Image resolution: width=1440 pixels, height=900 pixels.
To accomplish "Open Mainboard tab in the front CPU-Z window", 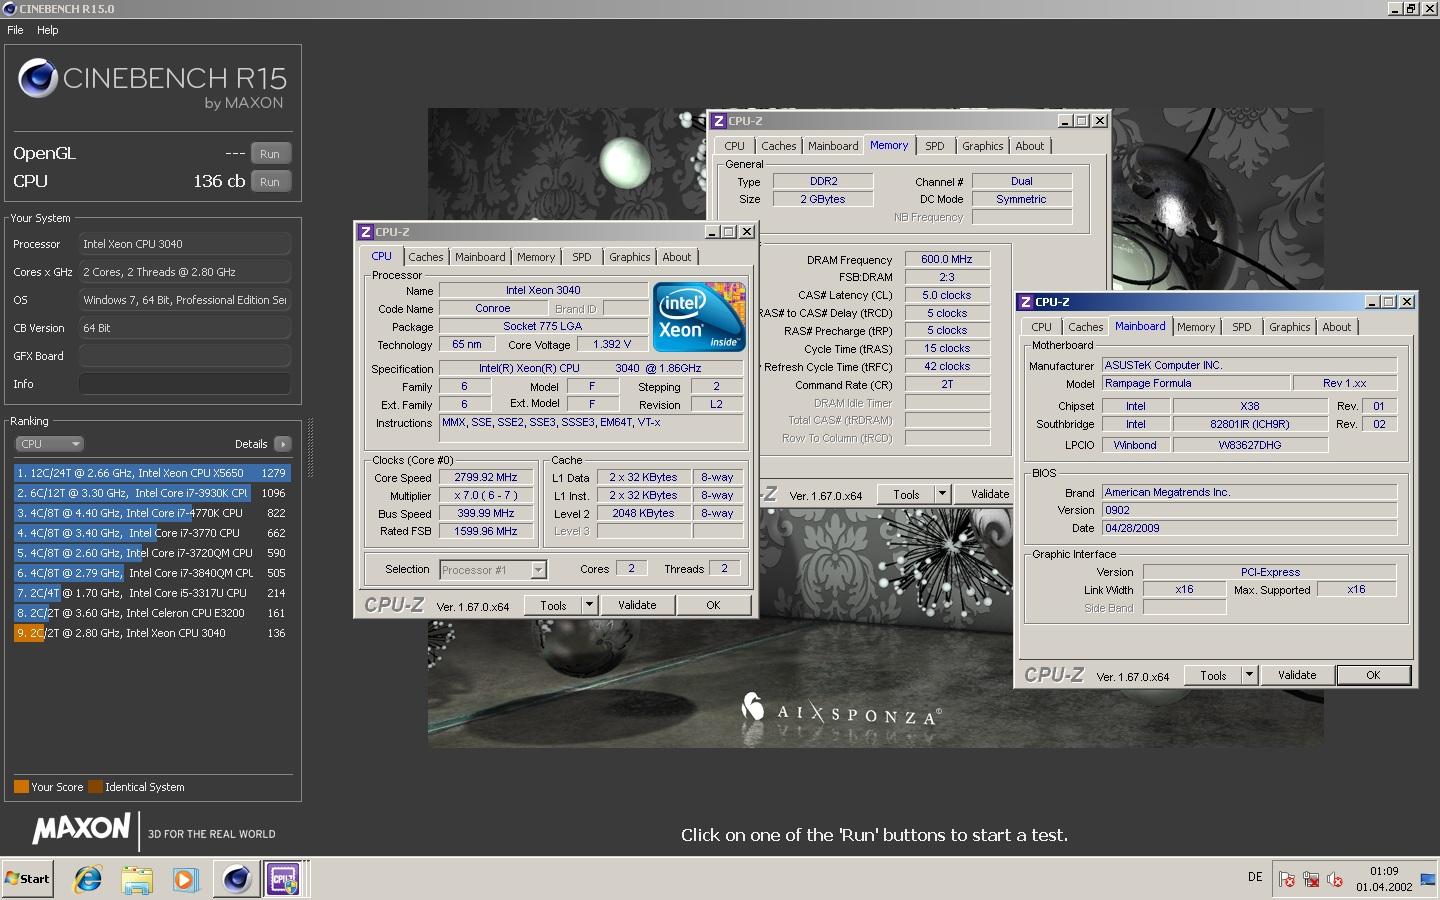I will [x=480, y=257].
